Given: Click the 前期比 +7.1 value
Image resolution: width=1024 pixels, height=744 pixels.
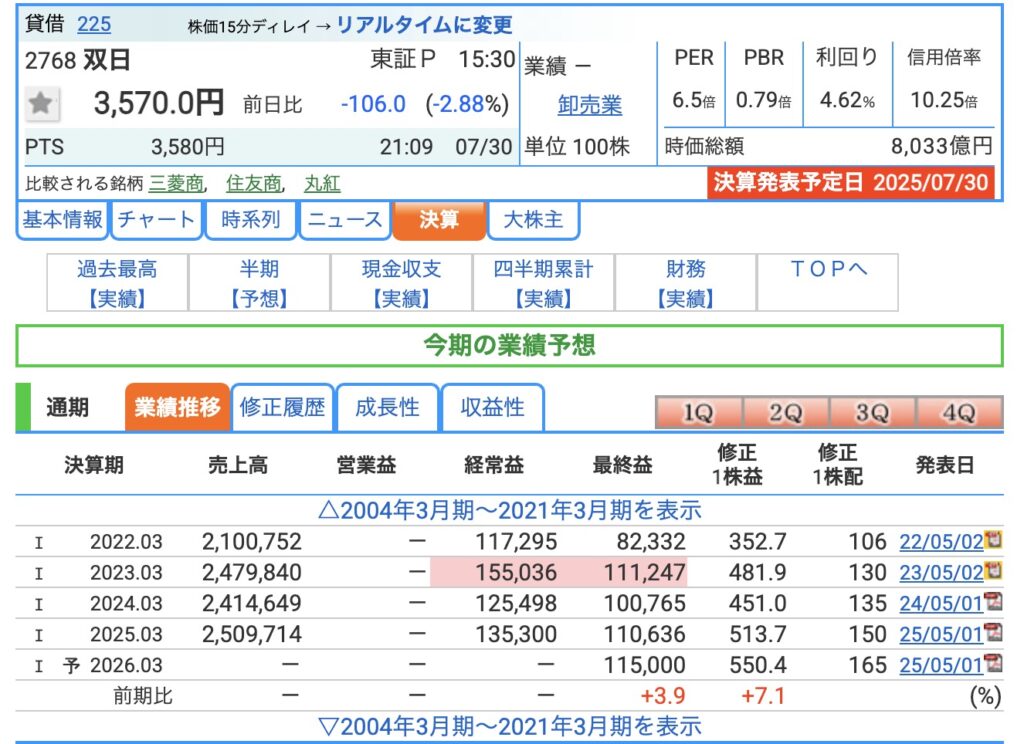Looking at the screenshot, I should pyautogui.click(x=763, y=696).
